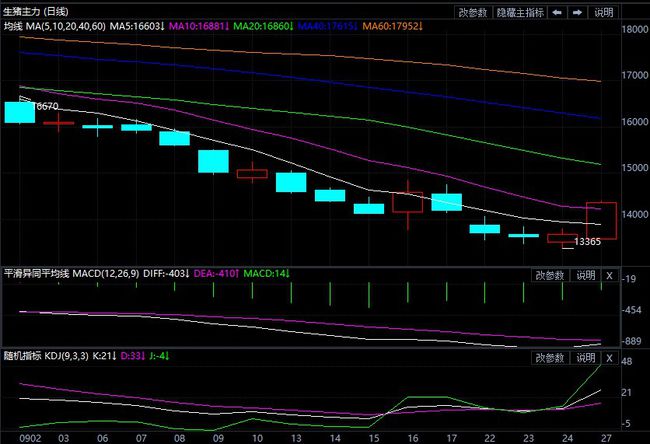Screen dimensions: 650x444
Task: Click 改参数 in MACD panel
Action: (x=550, y=273)
